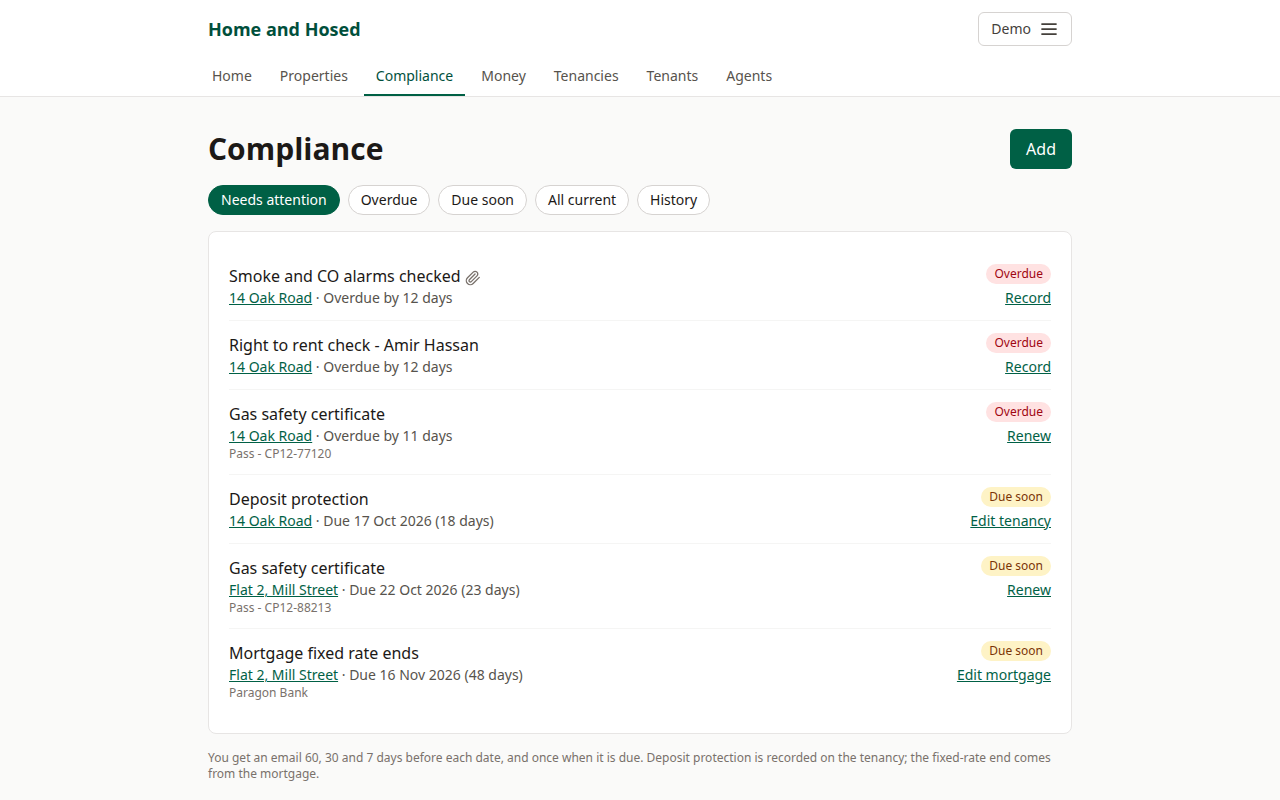Image resolution: width=1280 pixels, height=800 pixels.
Task: Click the Overdue badge on Right to rent row
Action: [x=1018, y=343]
